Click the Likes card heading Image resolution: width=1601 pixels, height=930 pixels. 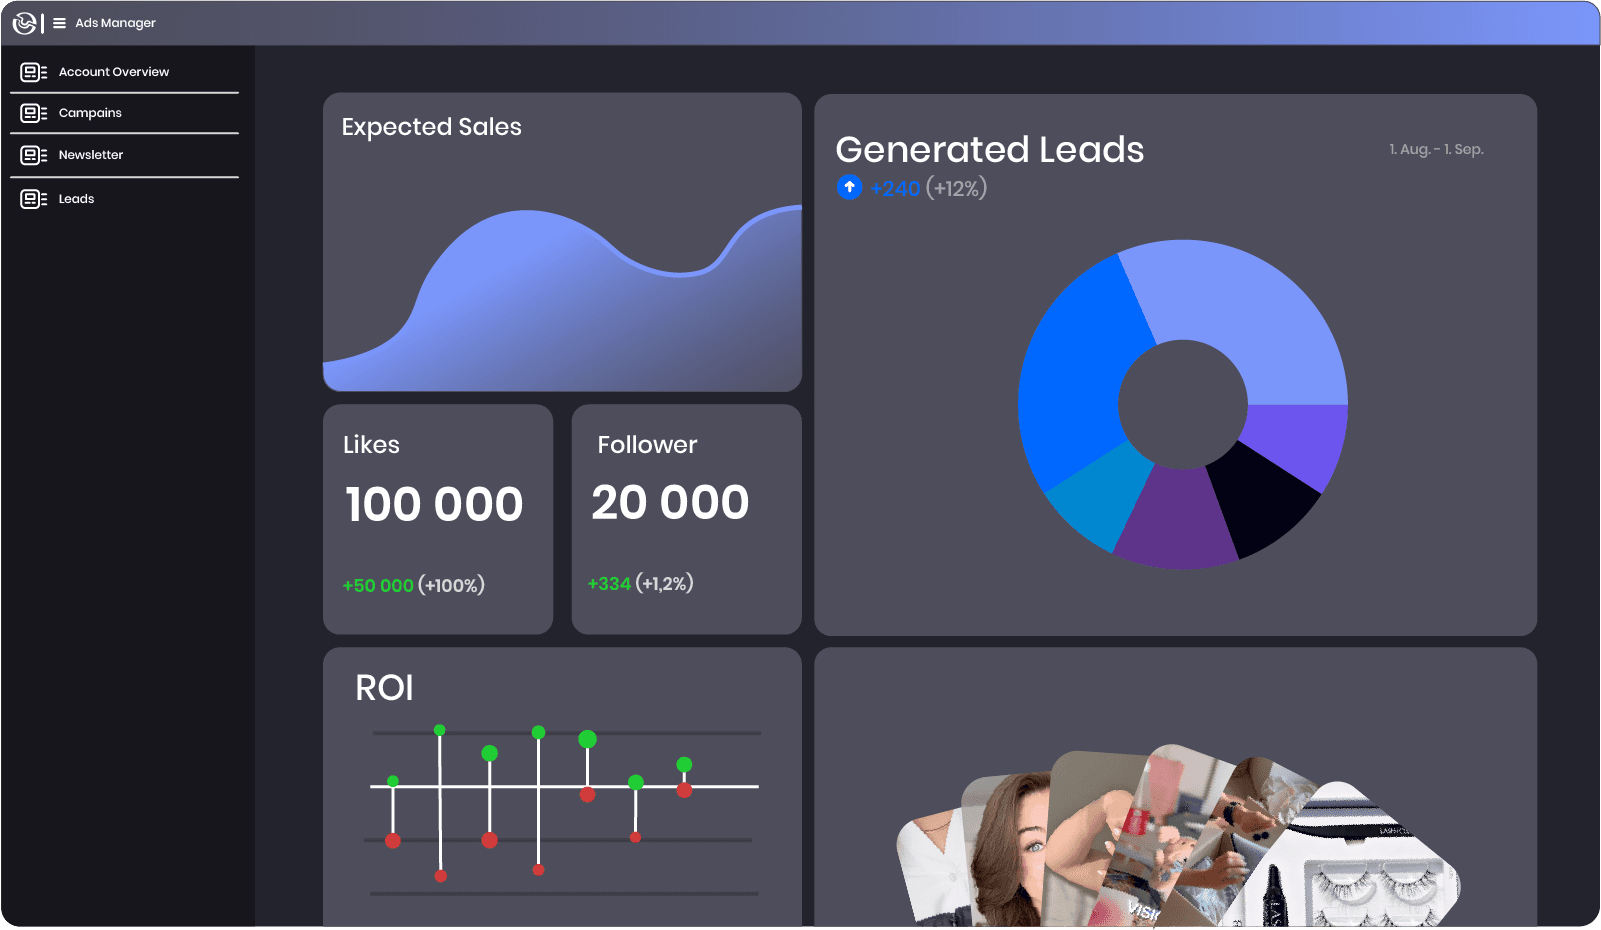point(371,445)
